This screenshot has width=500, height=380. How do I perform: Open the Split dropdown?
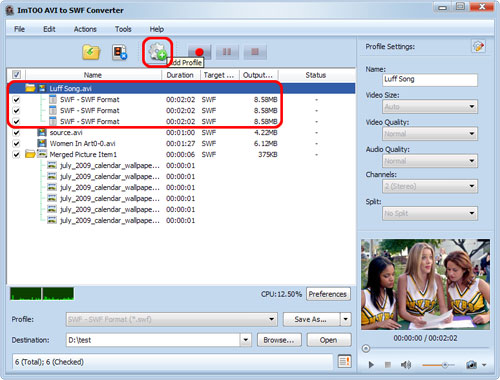(430, 213)
